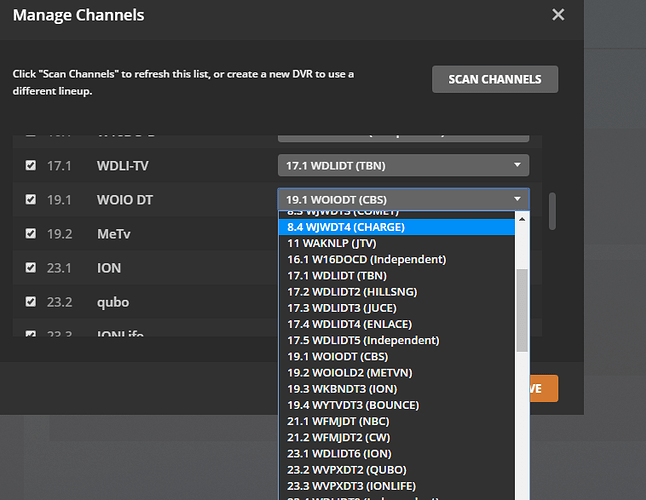Click the qubo channel name
The width and height of the screenshot is (646, 500).
tap(113, 302)
